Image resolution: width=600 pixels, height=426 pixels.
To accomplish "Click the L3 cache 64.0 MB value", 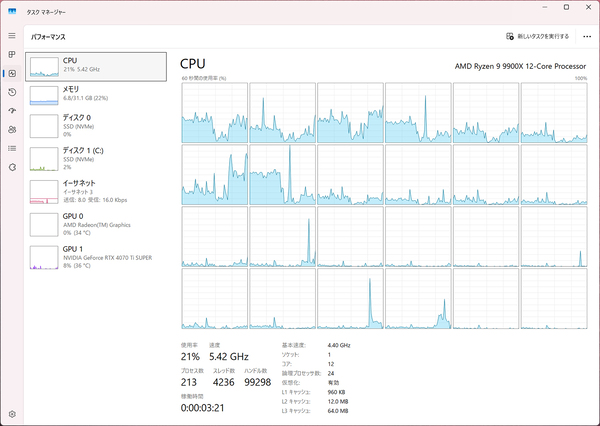I will pyautogui.click(x=338, y=411).
